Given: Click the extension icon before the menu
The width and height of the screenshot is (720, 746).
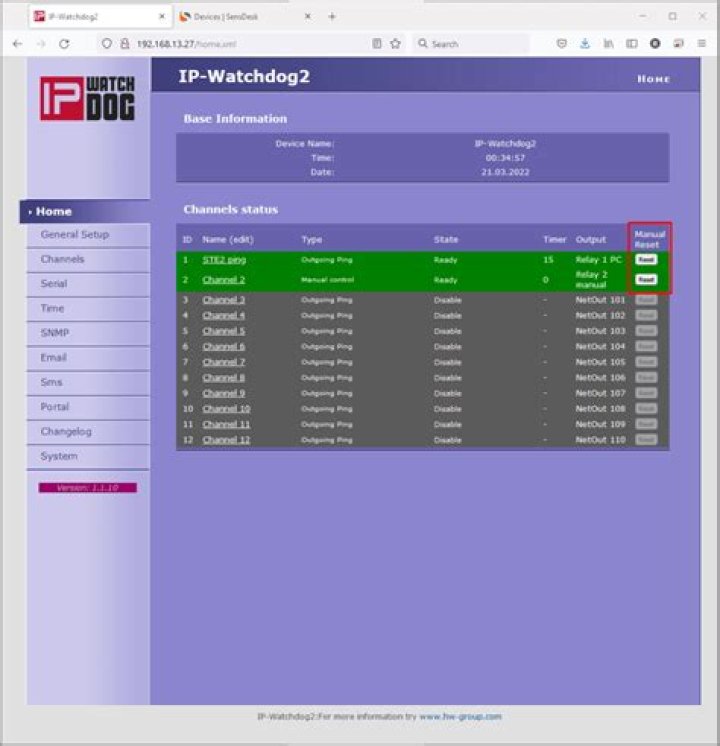Looking at the screenshot, I should coord(678,44).
